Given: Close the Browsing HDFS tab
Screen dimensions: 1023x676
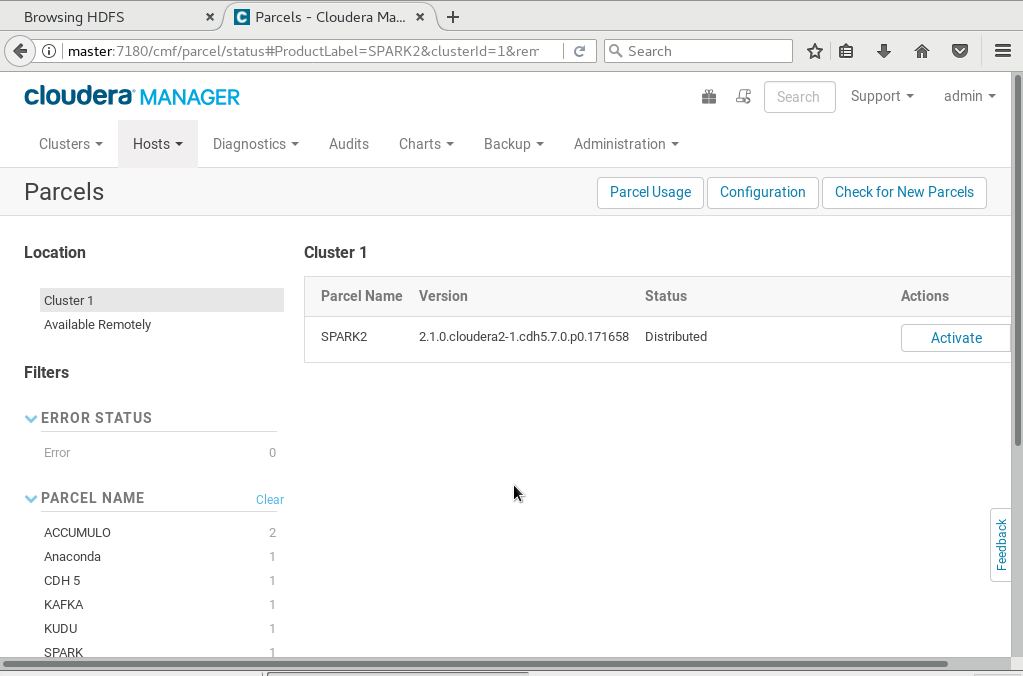Looking at the screenshot, I should (209, 17).
